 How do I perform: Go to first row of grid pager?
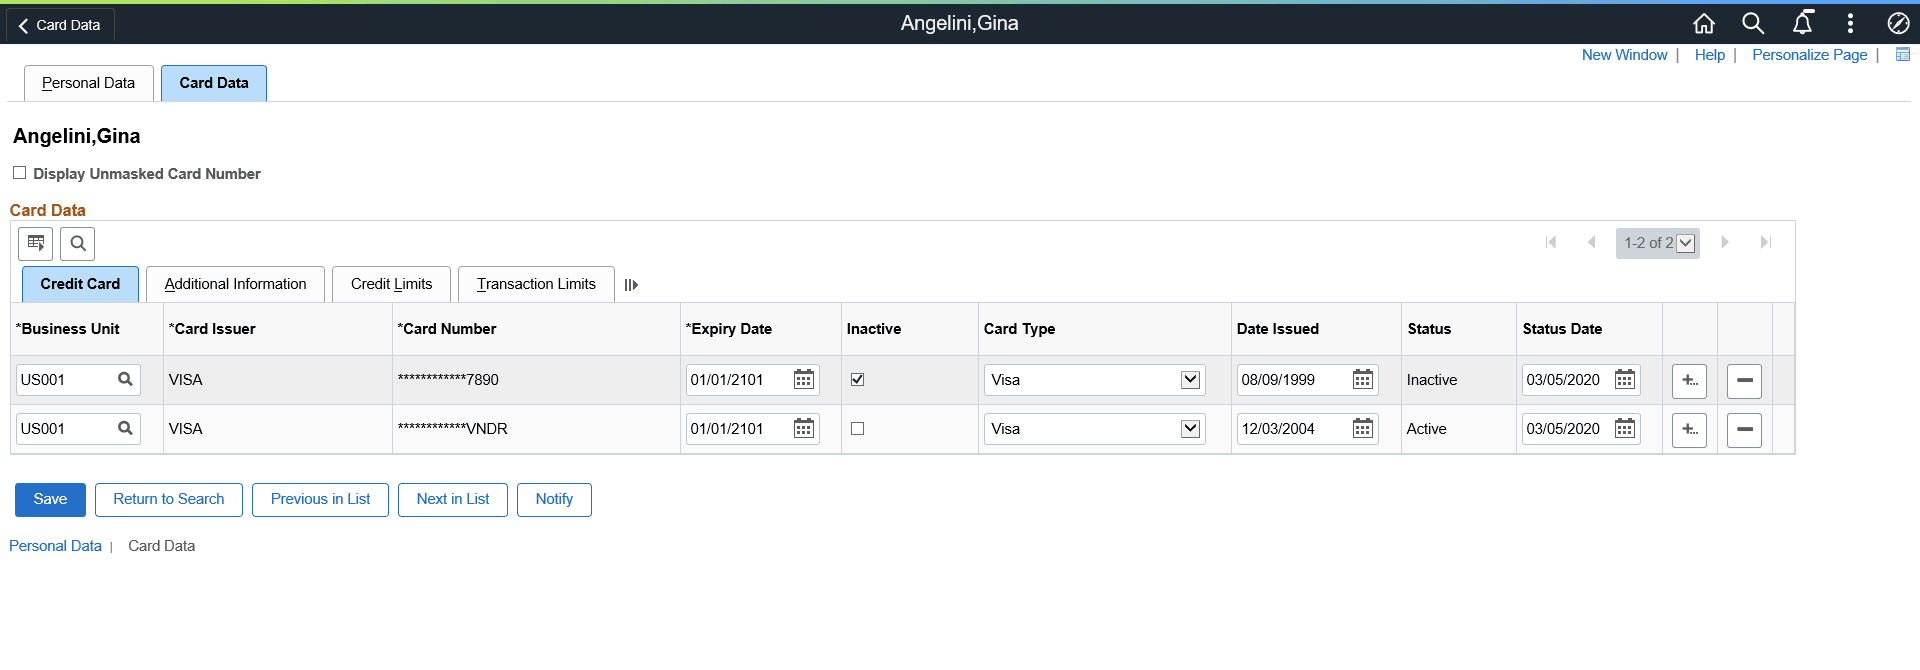click(1551, 242)
